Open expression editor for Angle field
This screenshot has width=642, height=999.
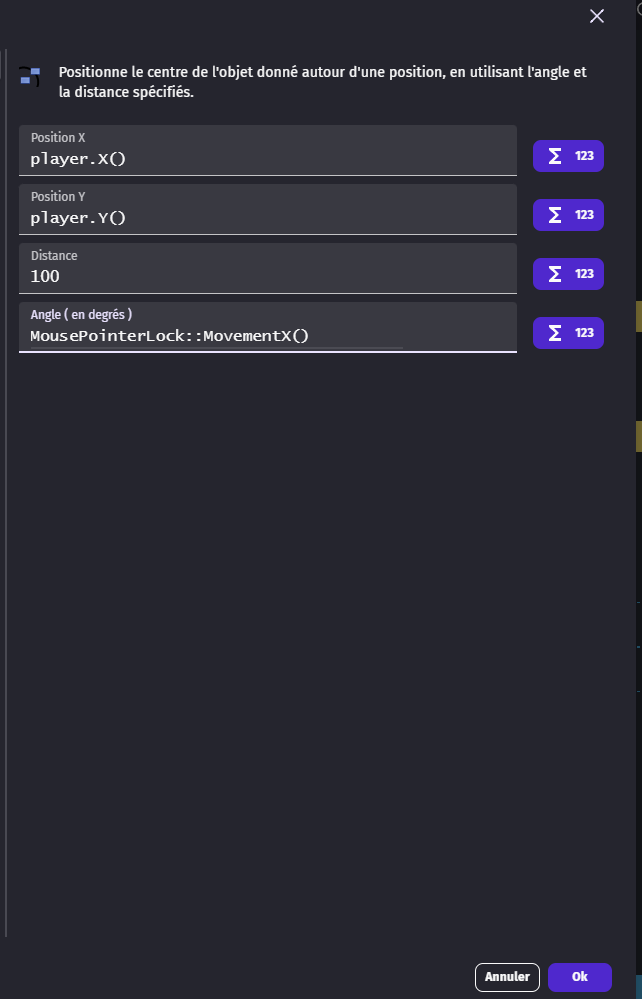pyautogui.click(x=568, y=333)
